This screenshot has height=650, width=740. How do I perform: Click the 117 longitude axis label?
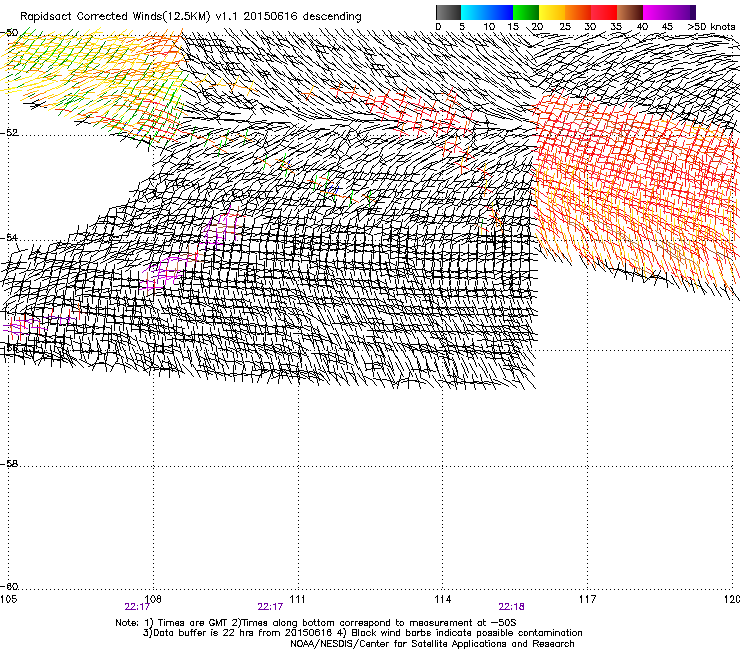click(588, 599)
